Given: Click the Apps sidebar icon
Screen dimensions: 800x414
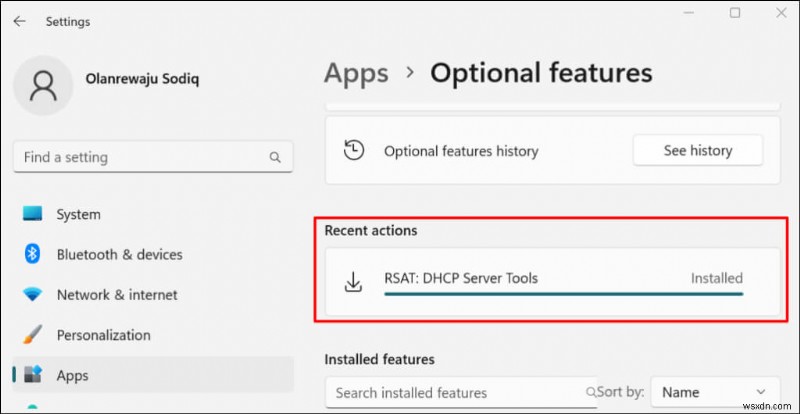Looking at the screenshot, I should pyautogui.click(x=33, y=375).
